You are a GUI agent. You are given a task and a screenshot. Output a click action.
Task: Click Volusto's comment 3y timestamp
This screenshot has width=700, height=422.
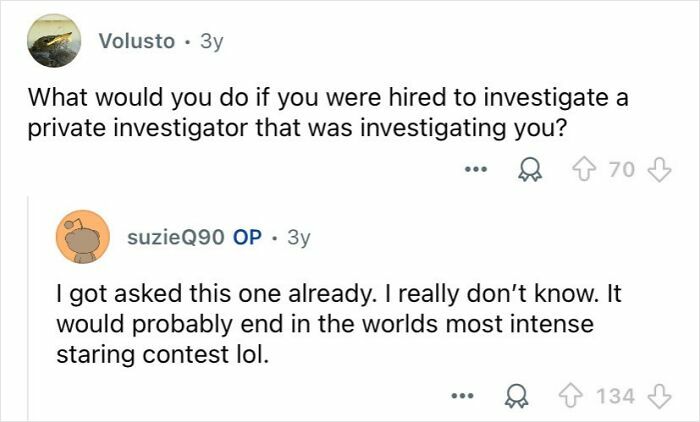tap(212, 41)
